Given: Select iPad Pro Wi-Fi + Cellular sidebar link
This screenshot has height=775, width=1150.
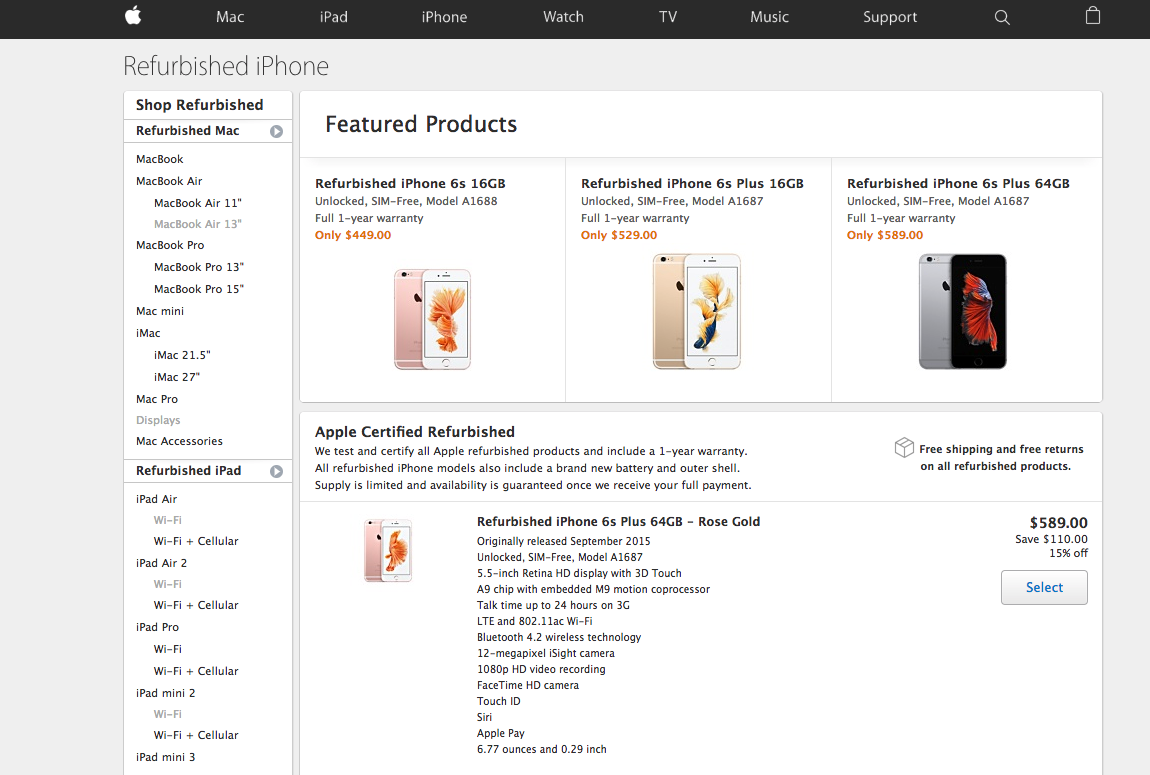Looking at the screenshot, I should tap(196, 671).
